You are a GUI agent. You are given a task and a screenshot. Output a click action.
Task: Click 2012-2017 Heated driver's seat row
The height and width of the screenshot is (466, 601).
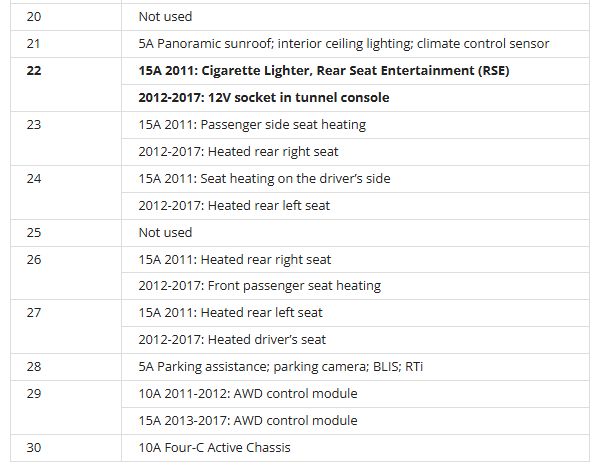tap(232, 340)
